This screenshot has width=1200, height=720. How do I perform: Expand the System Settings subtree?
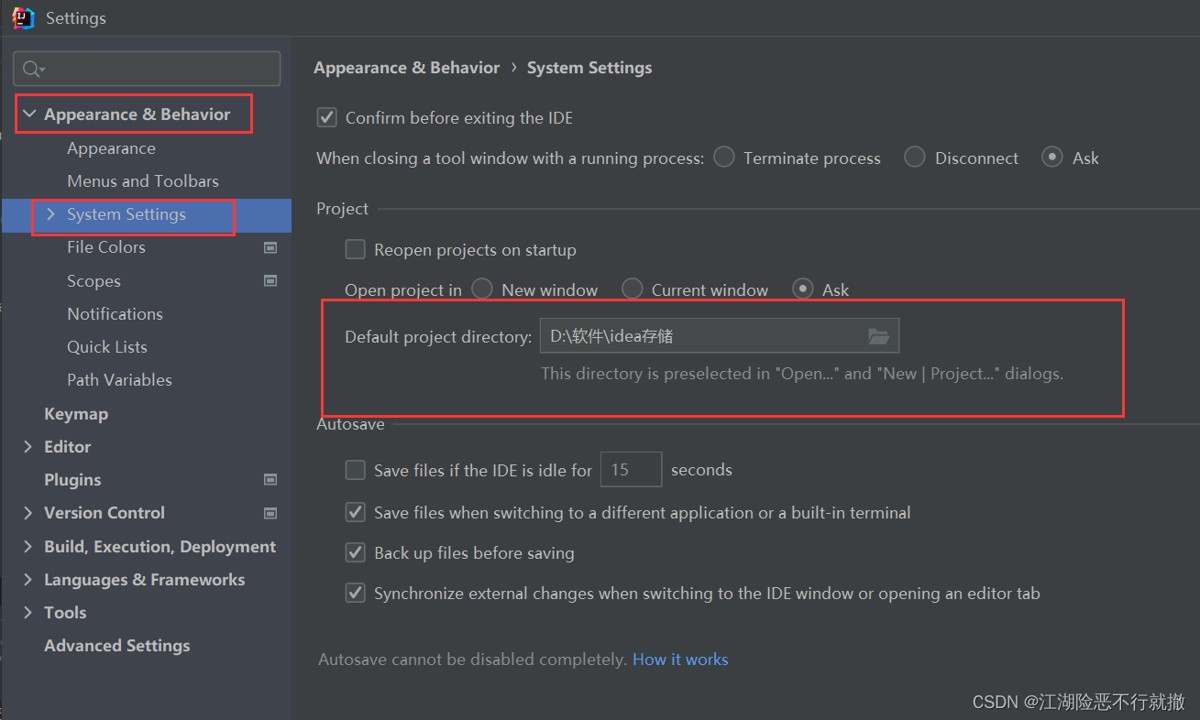[51, 214]
